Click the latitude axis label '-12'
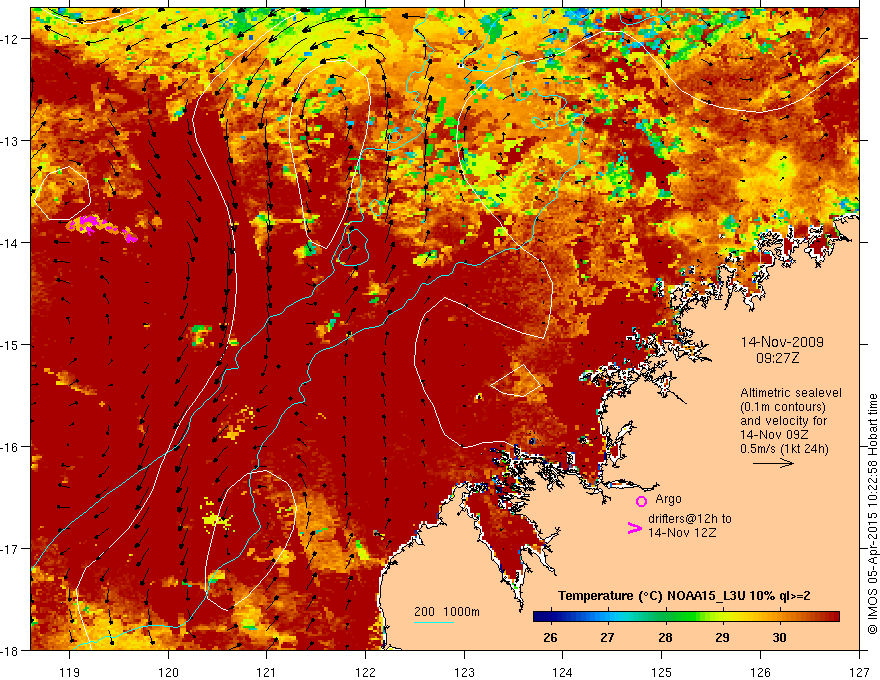The height and width of the screenshot is (680, 880). click(10, 39)
